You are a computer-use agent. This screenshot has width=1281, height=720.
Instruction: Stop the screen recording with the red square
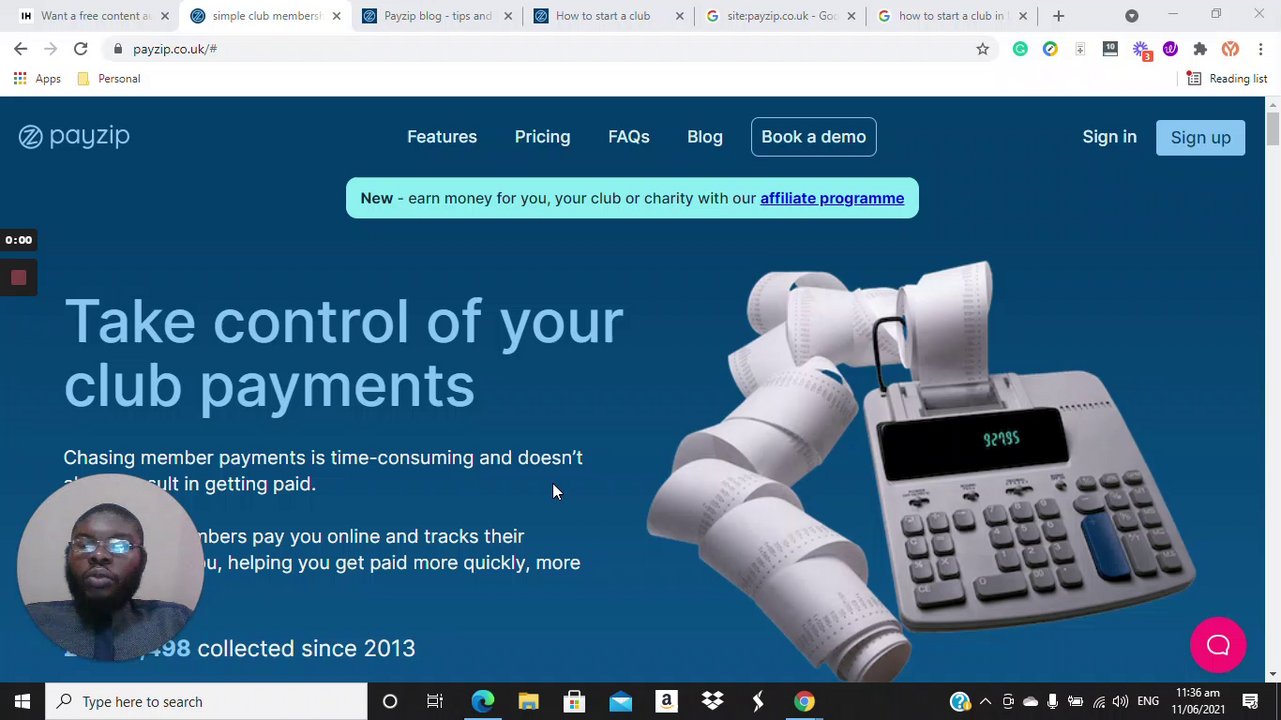click(18, 278)
